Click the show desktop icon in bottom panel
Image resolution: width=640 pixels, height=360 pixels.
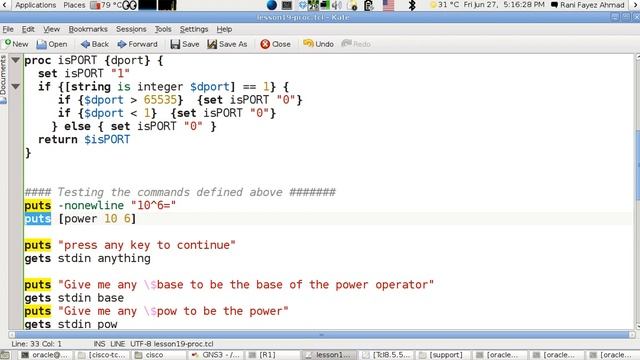click(x=4, y=355)
